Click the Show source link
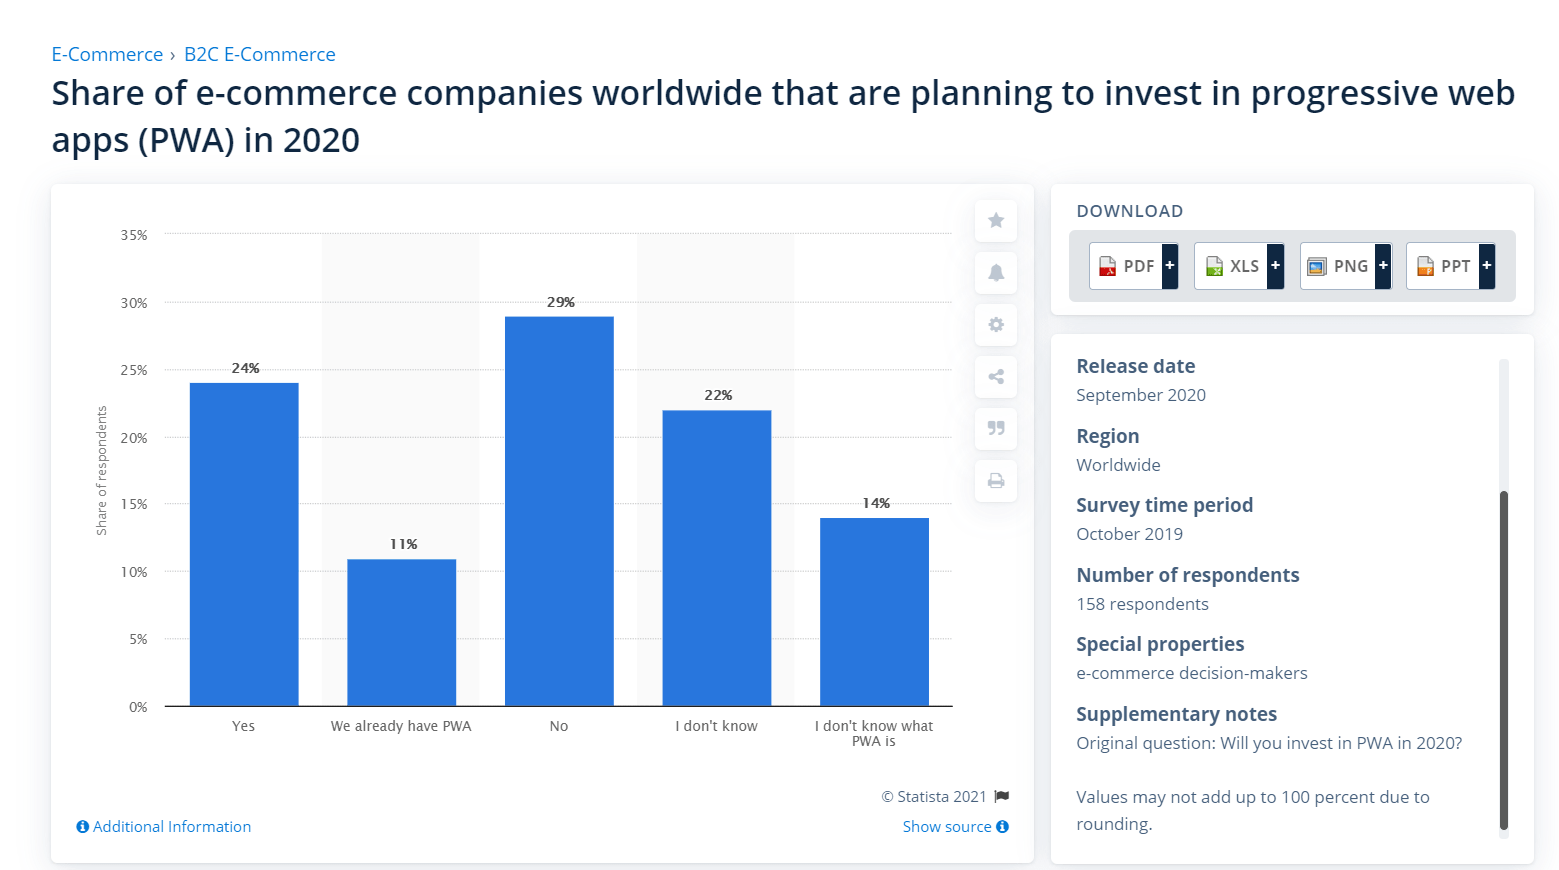 pos(947,826)
